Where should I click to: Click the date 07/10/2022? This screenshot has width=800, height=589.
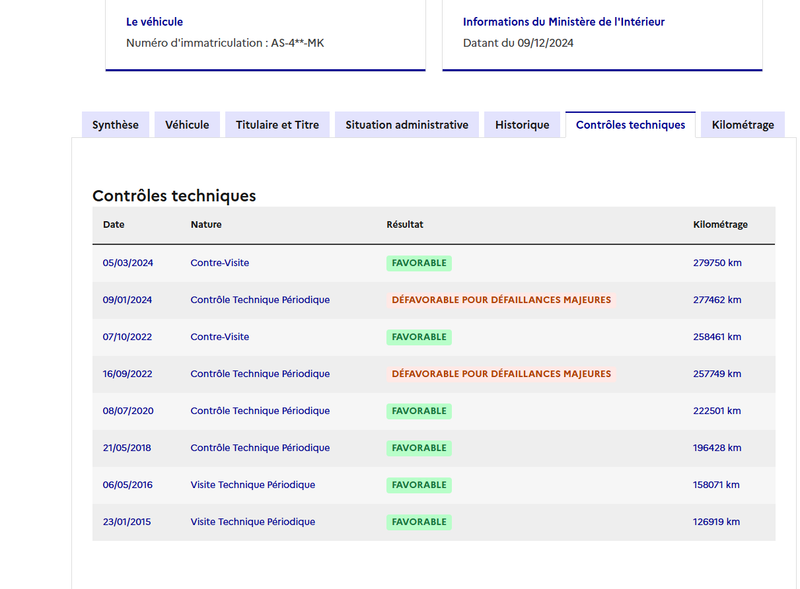tap(128, 337)
